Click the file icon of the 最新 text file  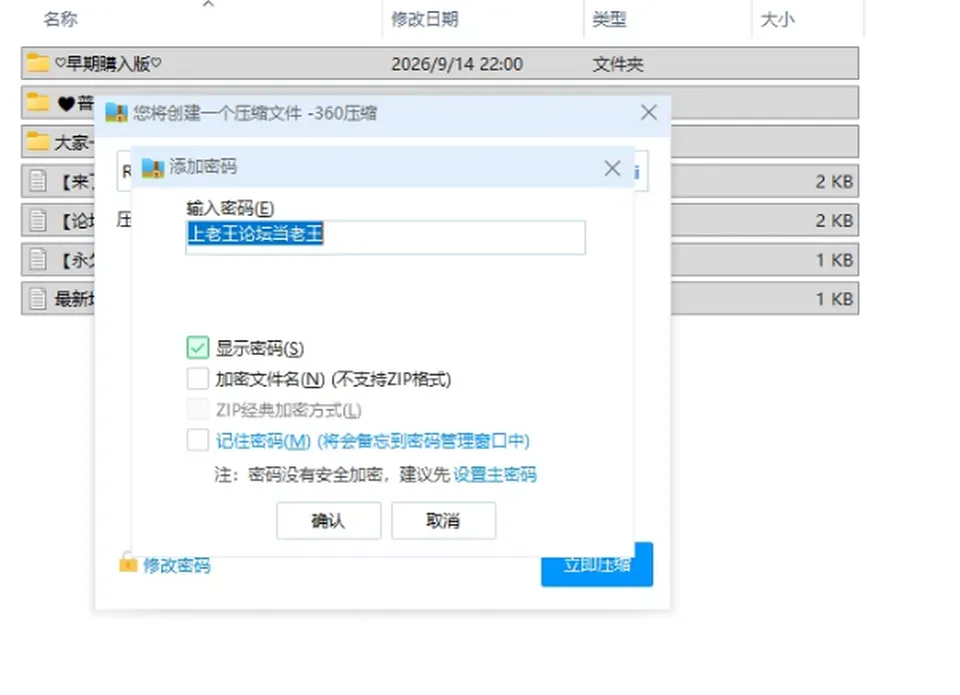[38, 299]
